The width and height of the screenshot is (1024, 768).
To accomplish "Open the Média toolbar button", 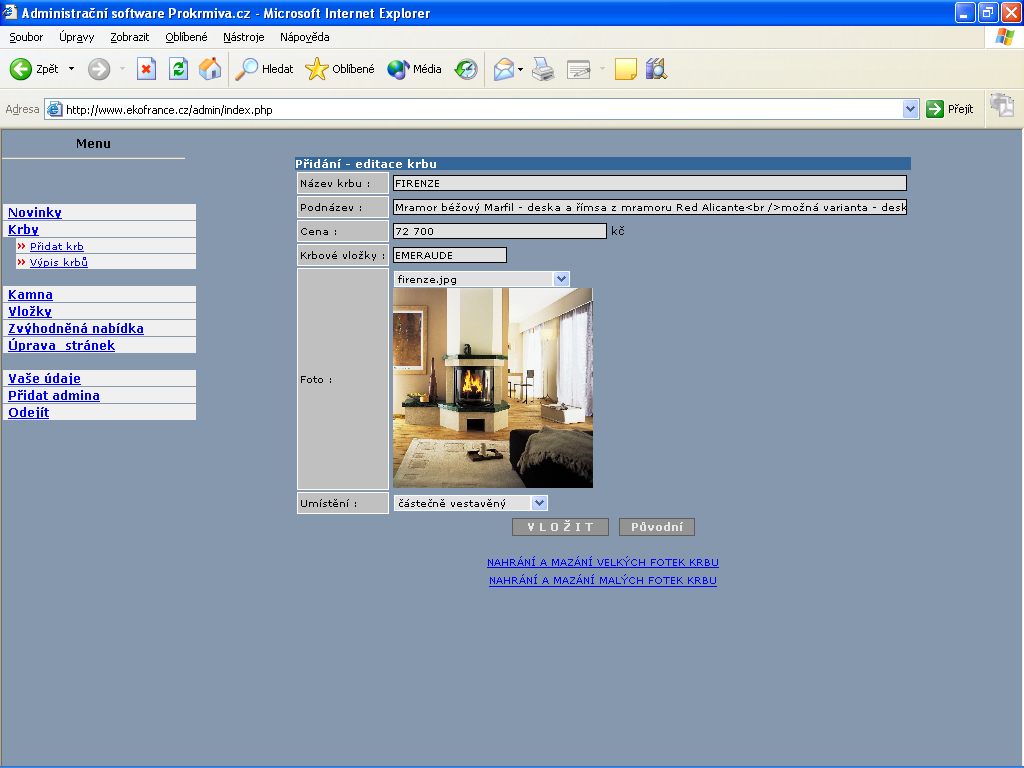I will (414, 69).
